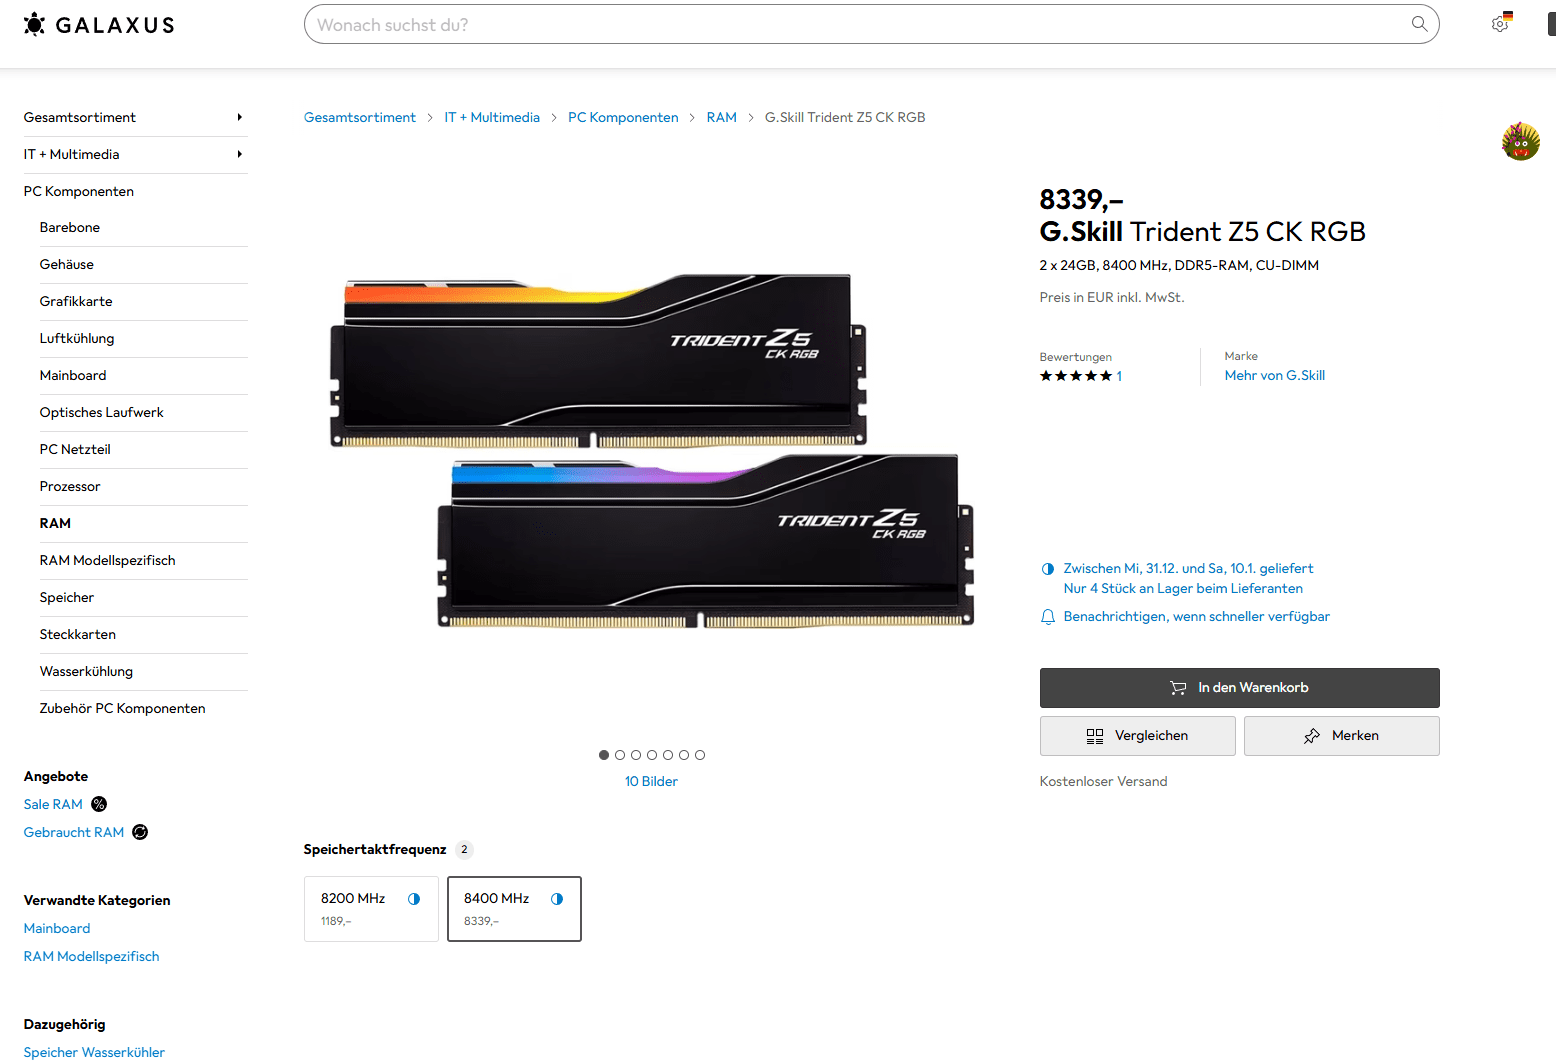Select the 8200 MHz variant option
The image size is (1556, 1063).
click(371, 909)
